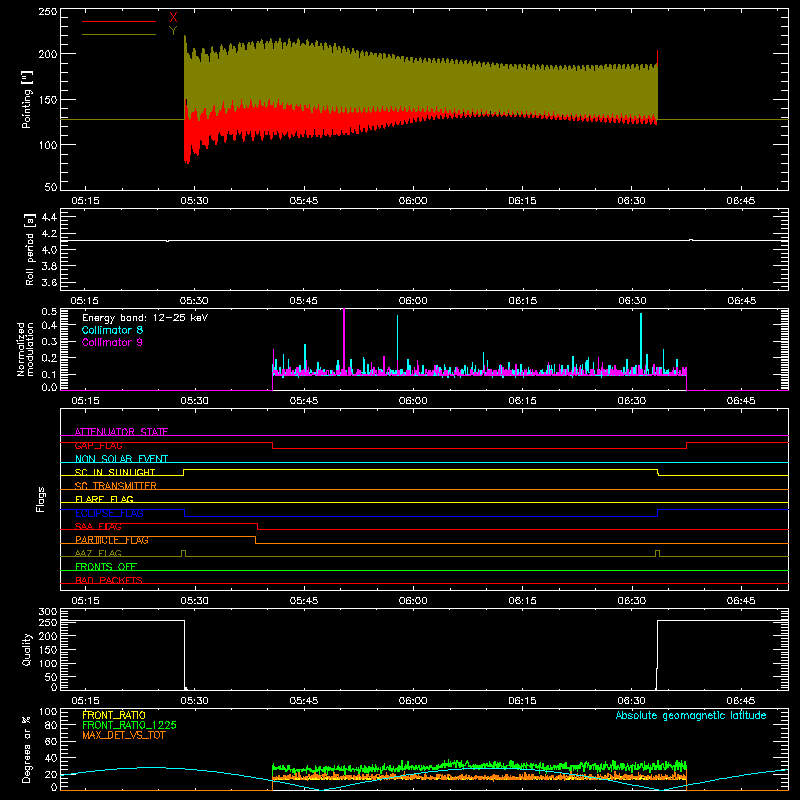Click the 200 tick on Pointing axis
The image size is (800, 800).
tap(47, 54)
